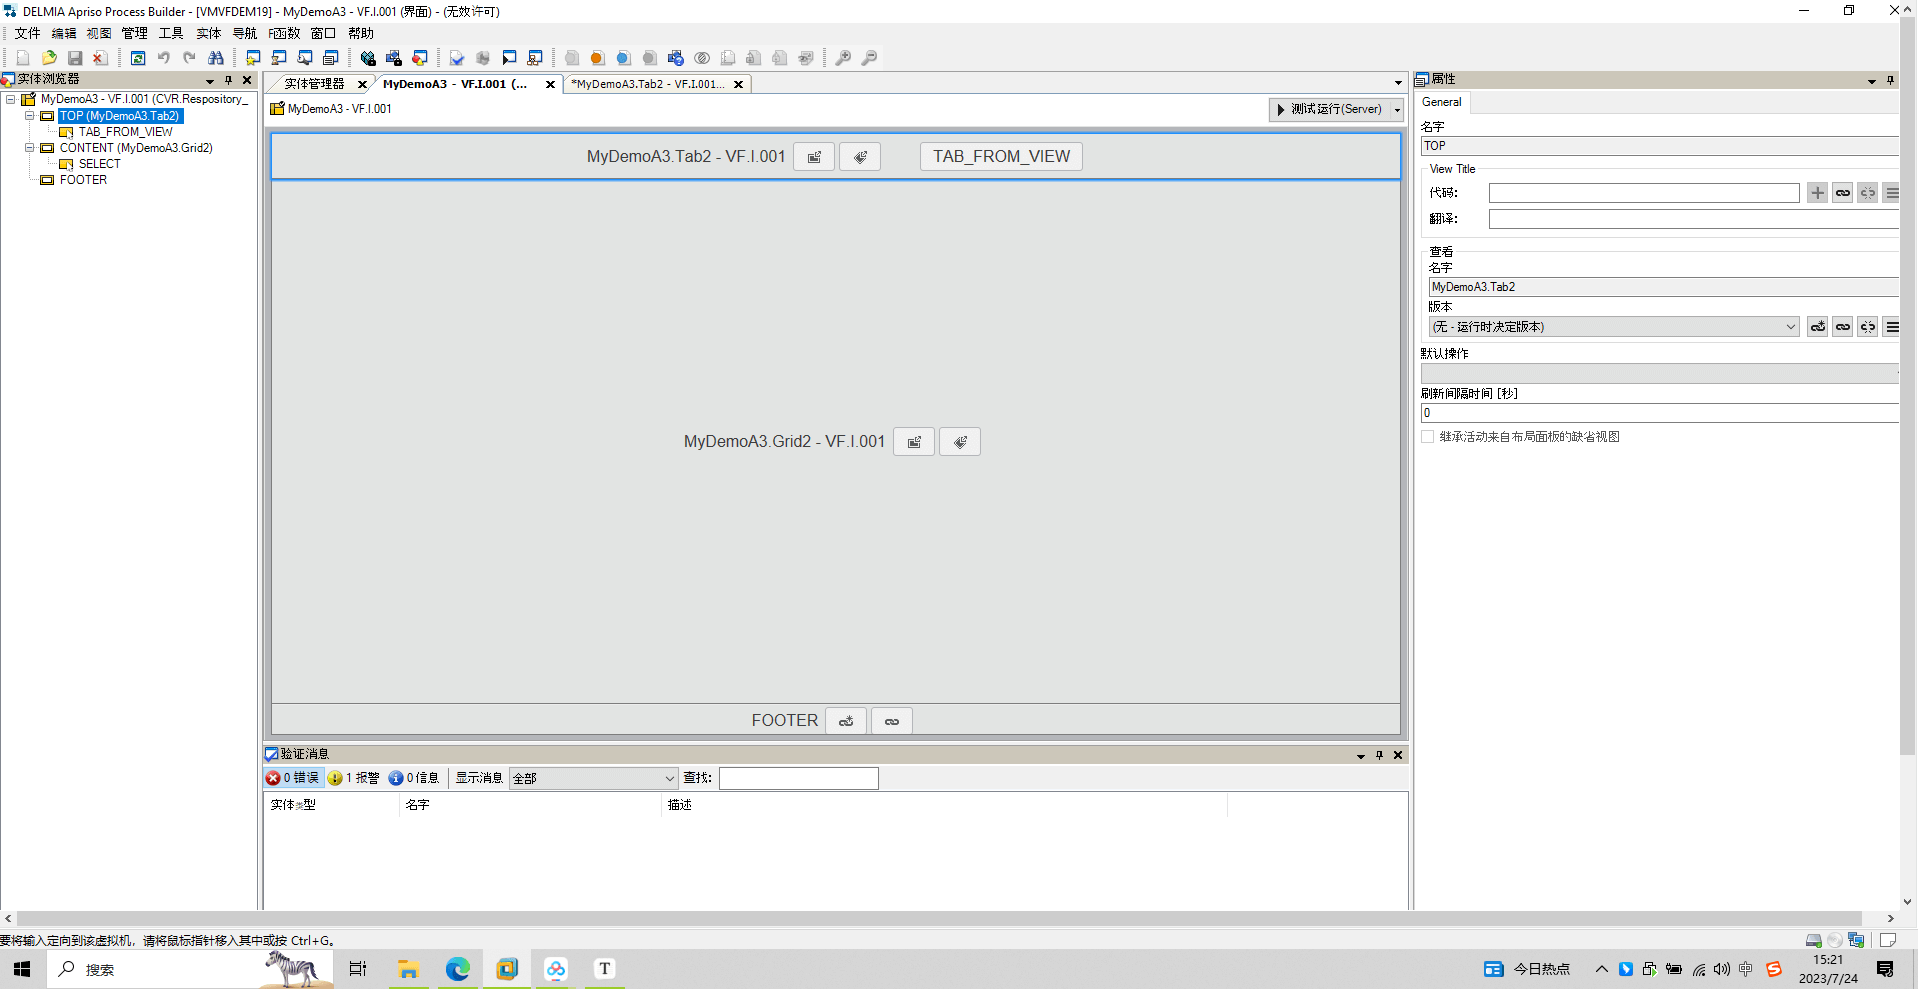Click tag icon beside MyDemoA3.Tab2 view
The width and height of the screenshot is (1918, 989).
860,157
